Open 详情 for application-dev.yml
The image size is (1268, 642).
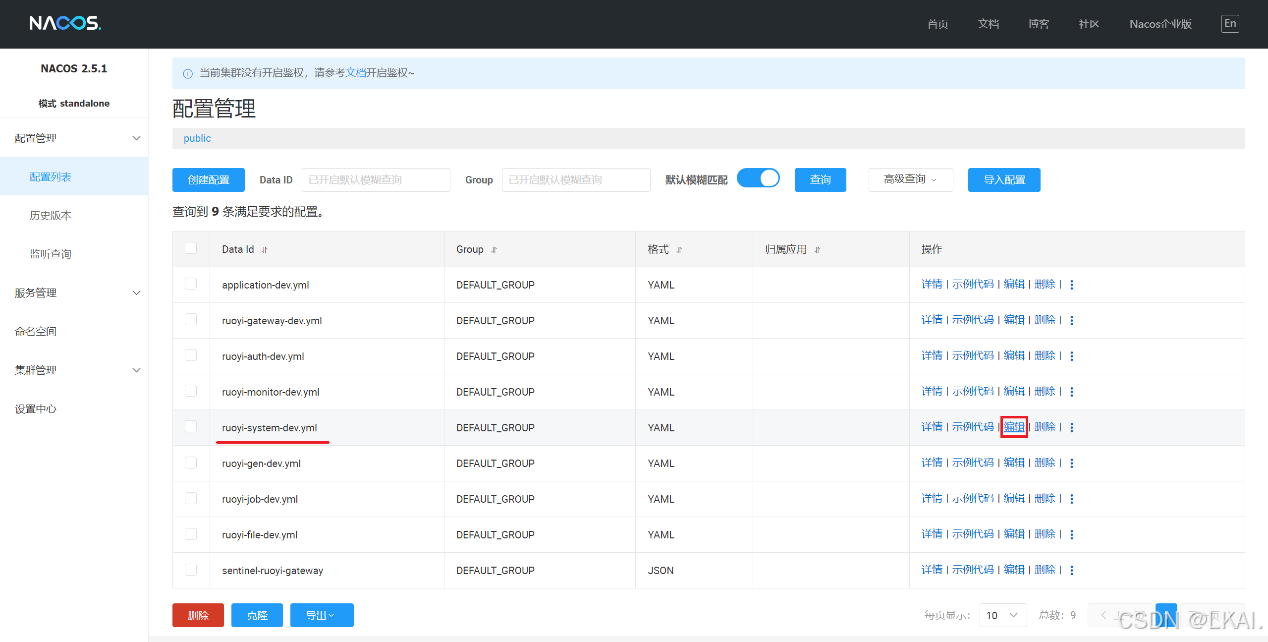click(932, 285)
